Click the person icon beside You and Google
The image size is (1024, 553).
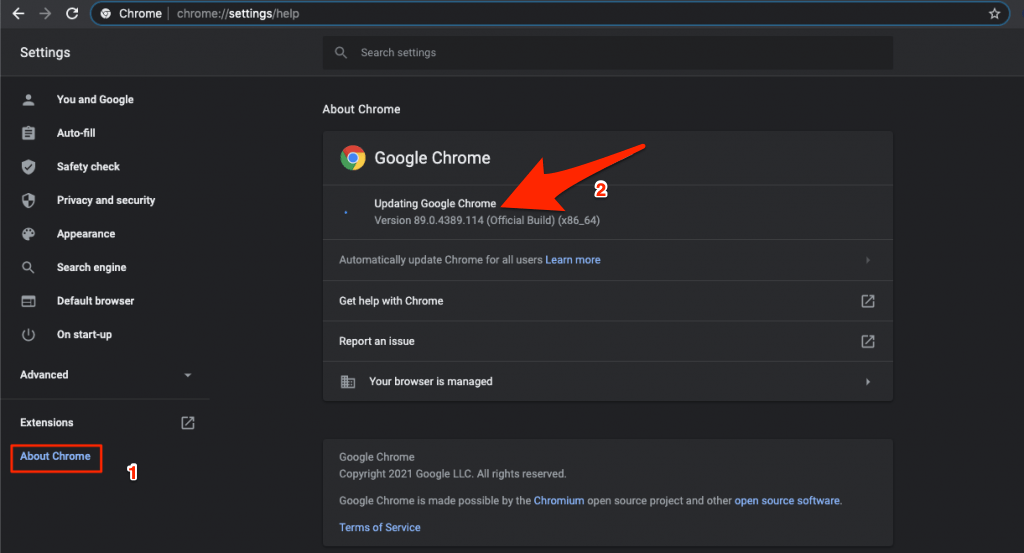(28, 99)
